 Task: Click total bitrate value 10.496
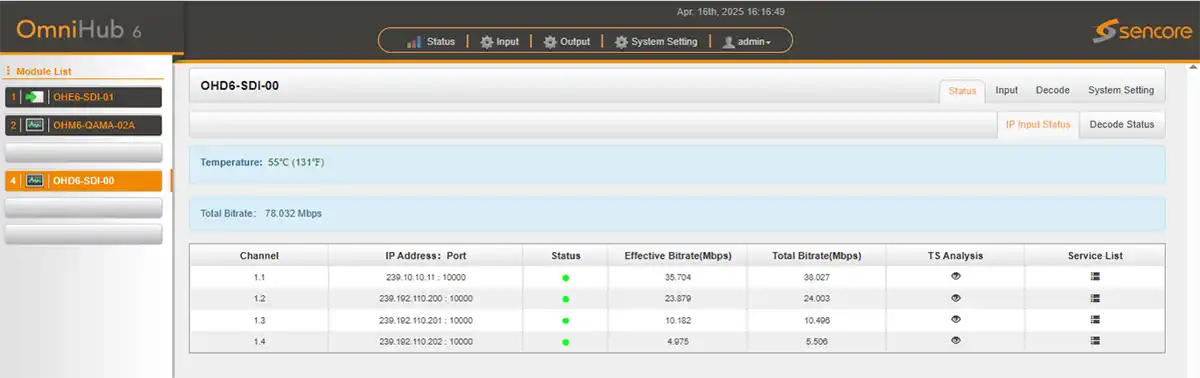(x=816, y=320)
